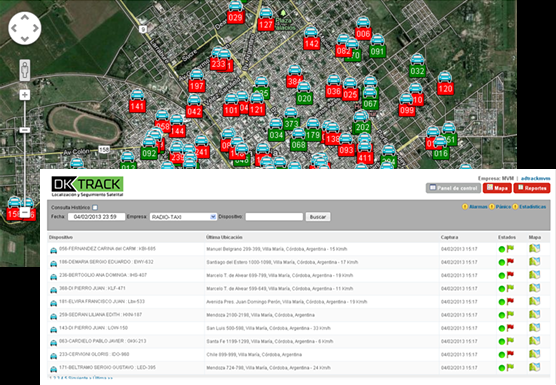This screenshot has height=385, width=556.
Task: Select red taxi marker 099
Action: [x=407, y=105]
